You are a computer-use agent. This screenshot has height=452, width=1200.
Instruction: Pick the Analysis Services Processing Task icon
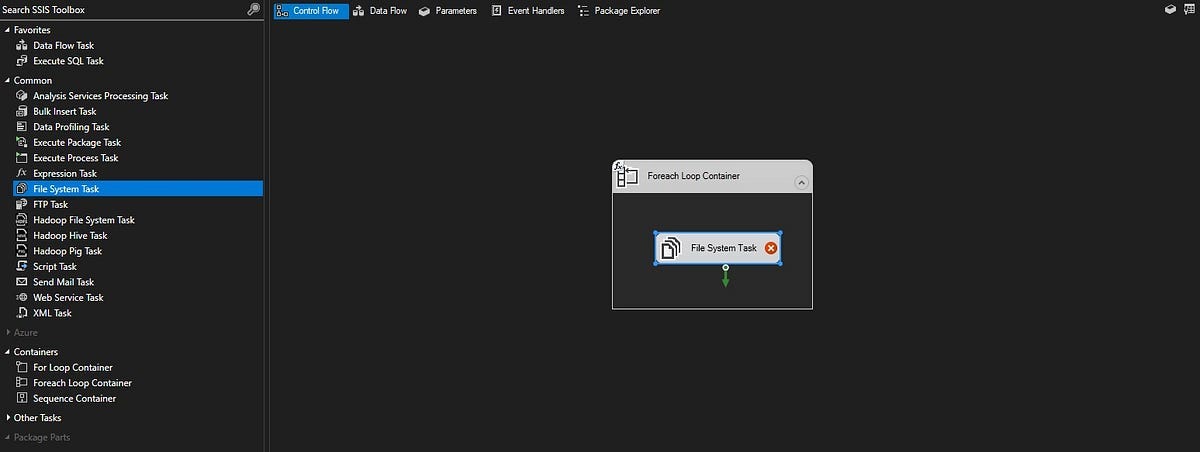pos(23,96)
